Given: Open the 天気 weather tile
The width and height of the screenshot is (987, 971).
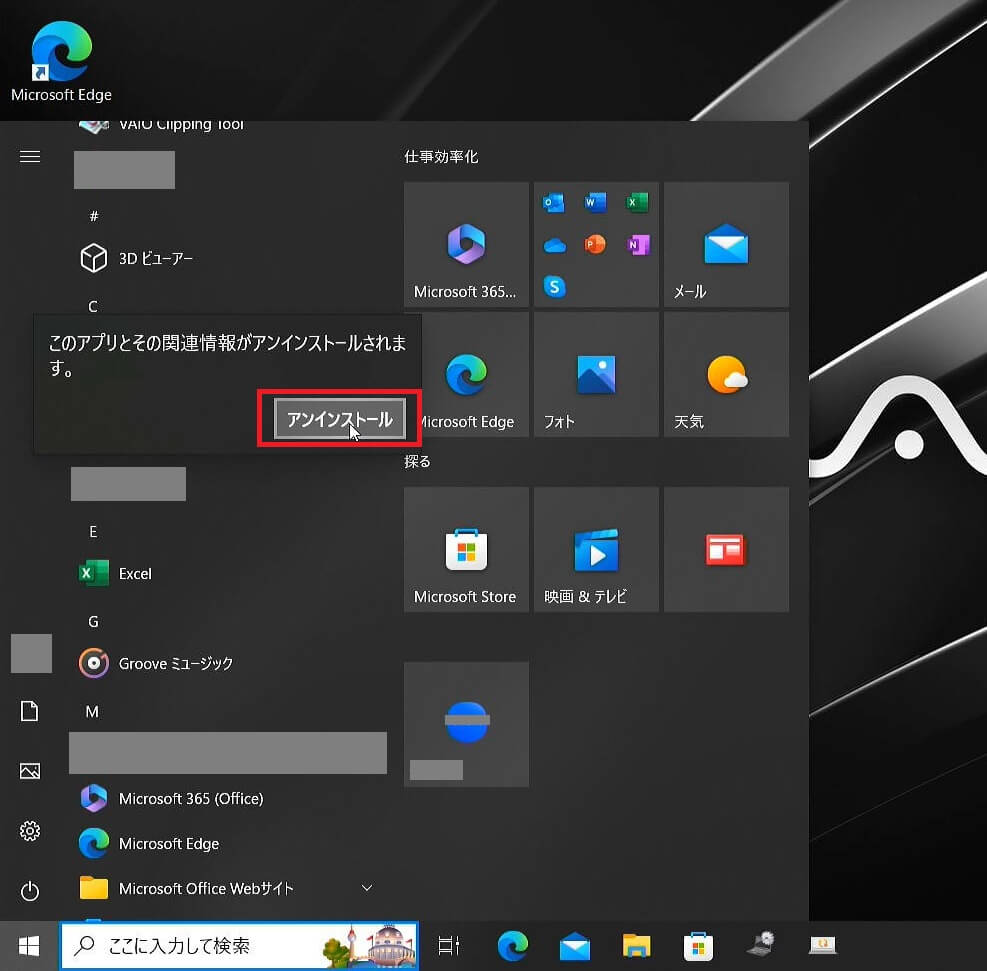Looking at the screenshot, I should click(726, 375).
